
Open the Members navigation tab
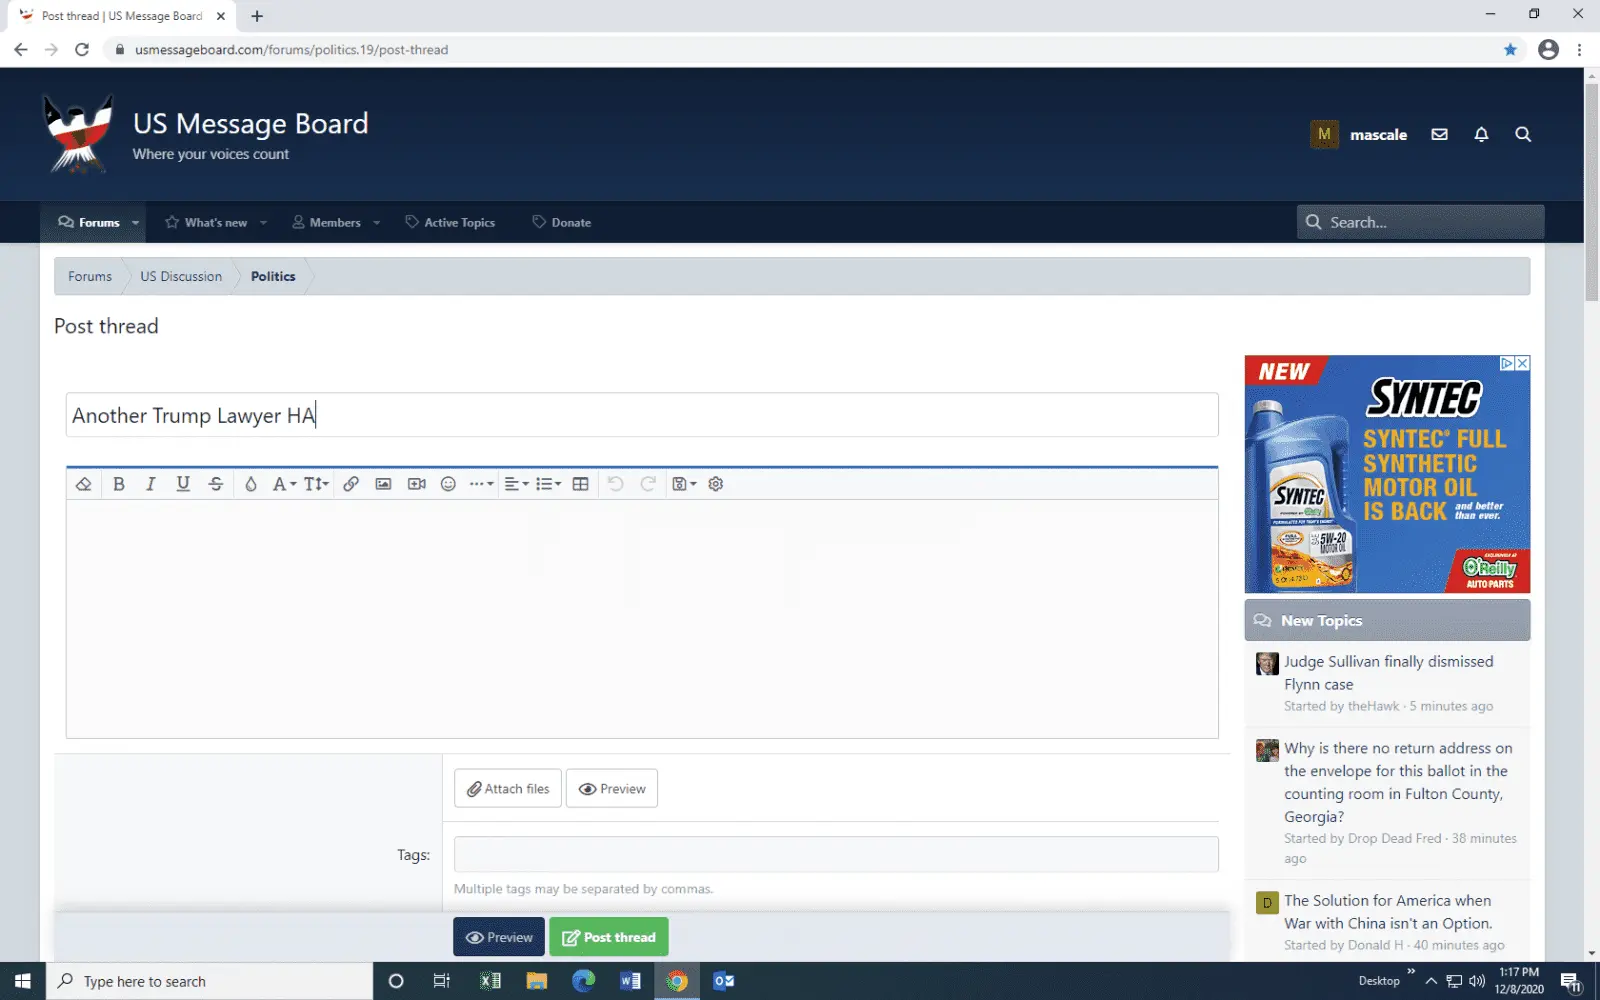(326, 222)
